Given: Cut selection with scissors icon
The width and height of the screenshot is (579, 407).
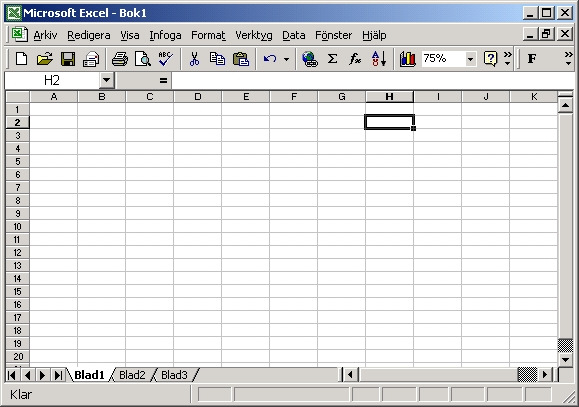Looking at the screenshot, I should coord(194,59).
